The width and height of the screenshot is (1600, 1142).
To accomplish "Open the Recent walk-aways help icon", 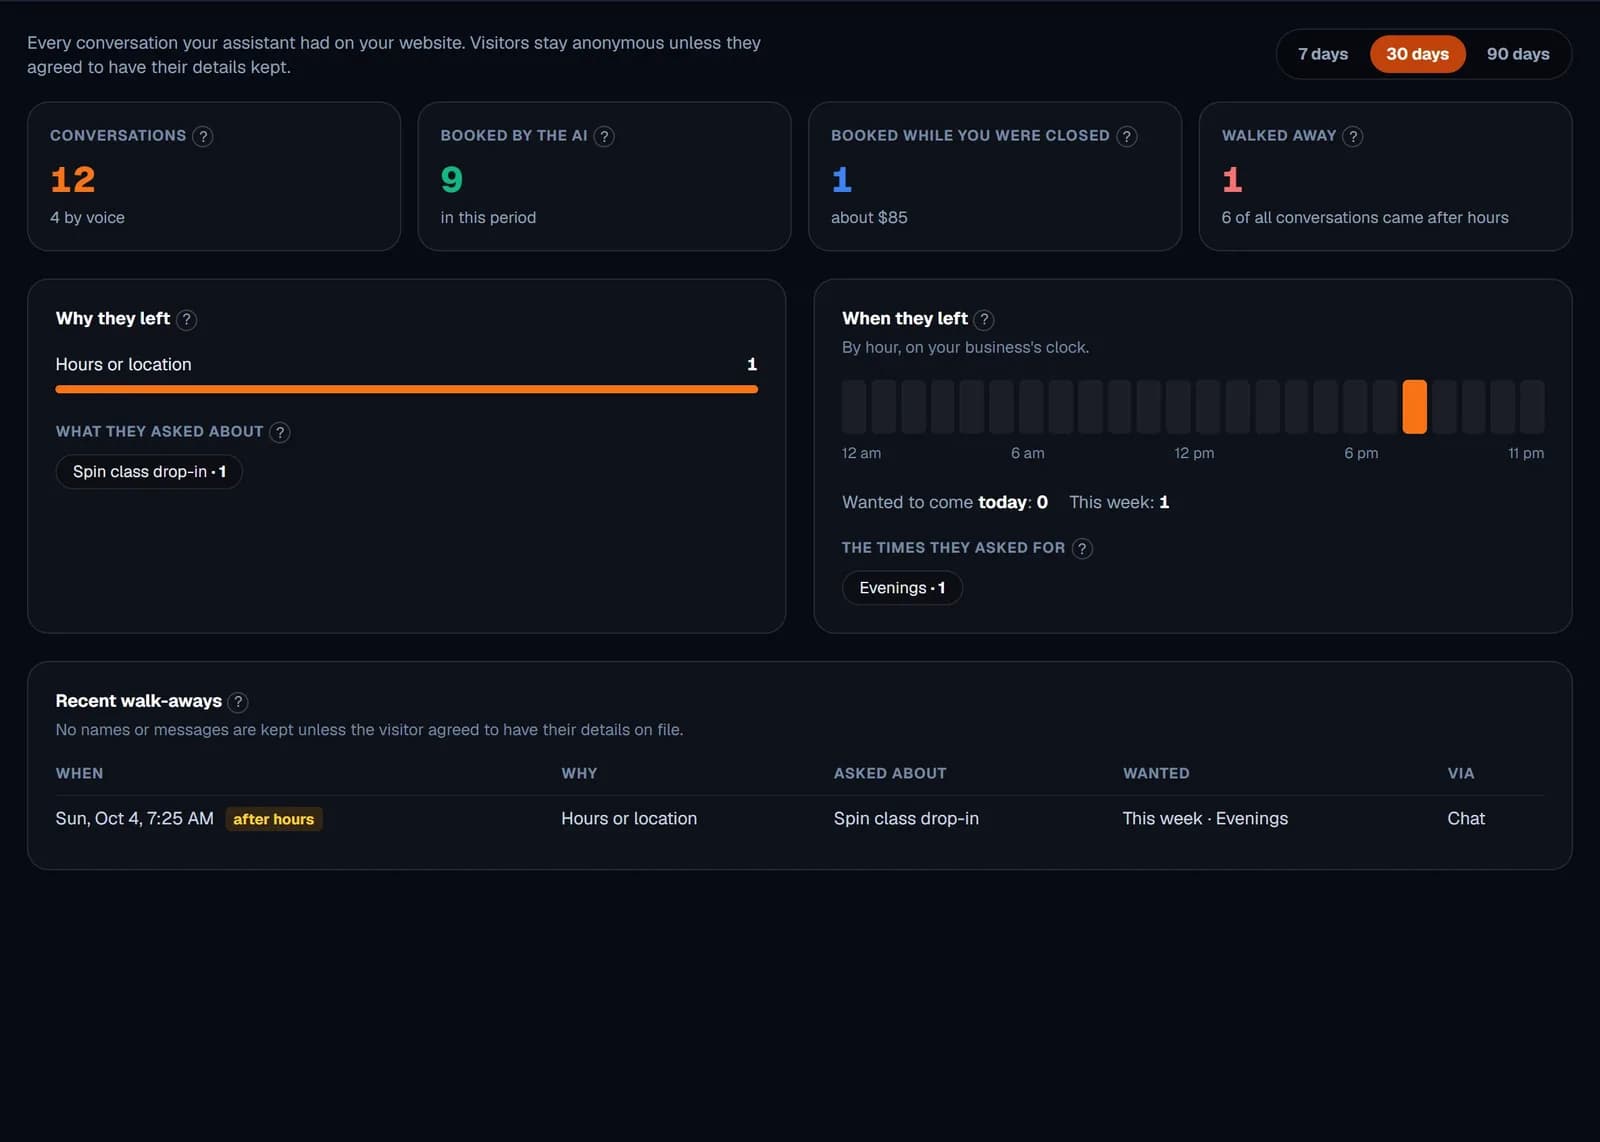I will click(x=238, y=702).
